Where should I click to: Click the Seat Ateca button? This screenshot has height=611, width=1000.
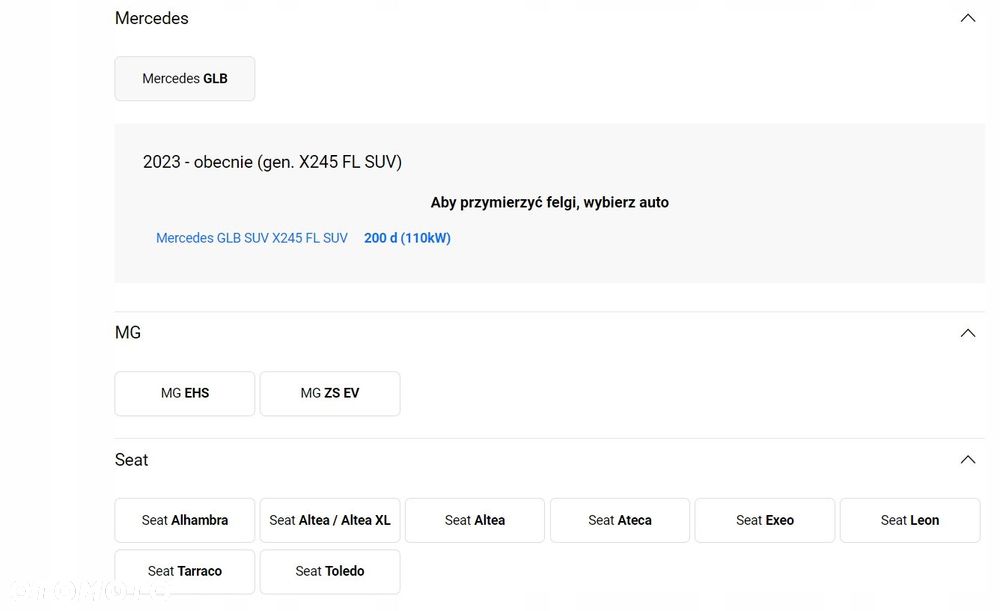[620, 521]
